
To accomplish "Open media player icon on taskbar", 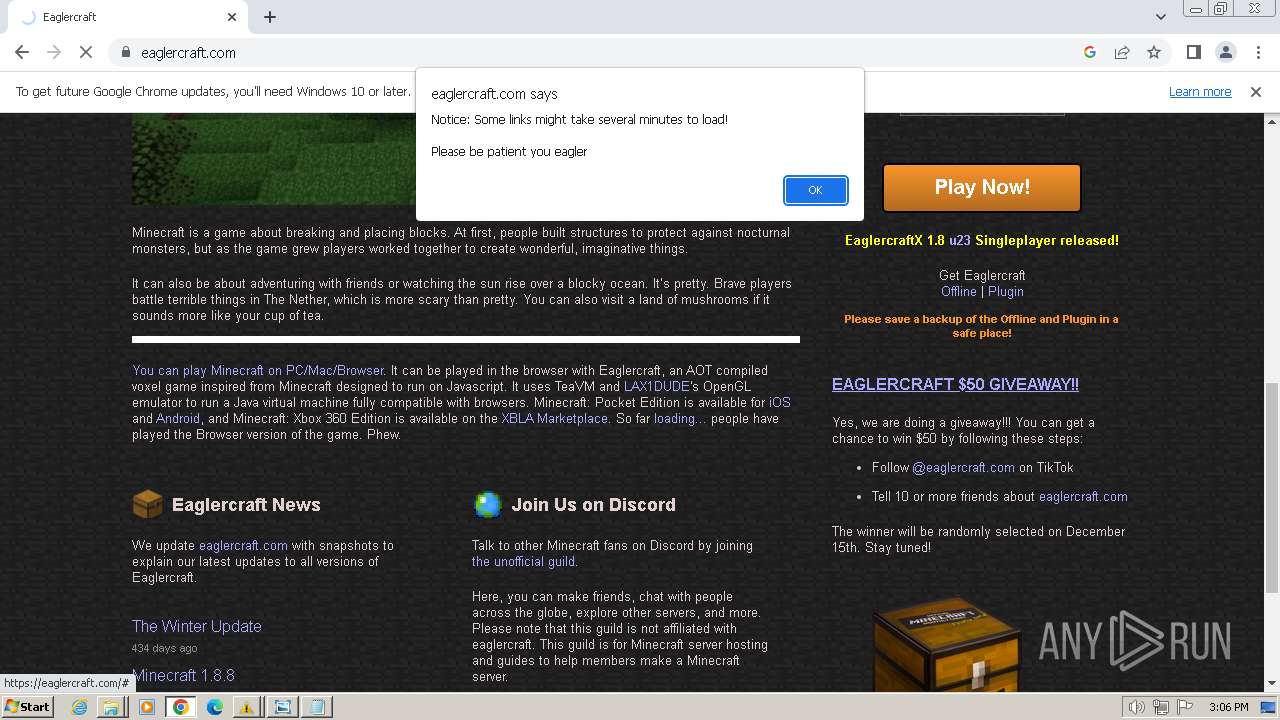I will 147,706.
